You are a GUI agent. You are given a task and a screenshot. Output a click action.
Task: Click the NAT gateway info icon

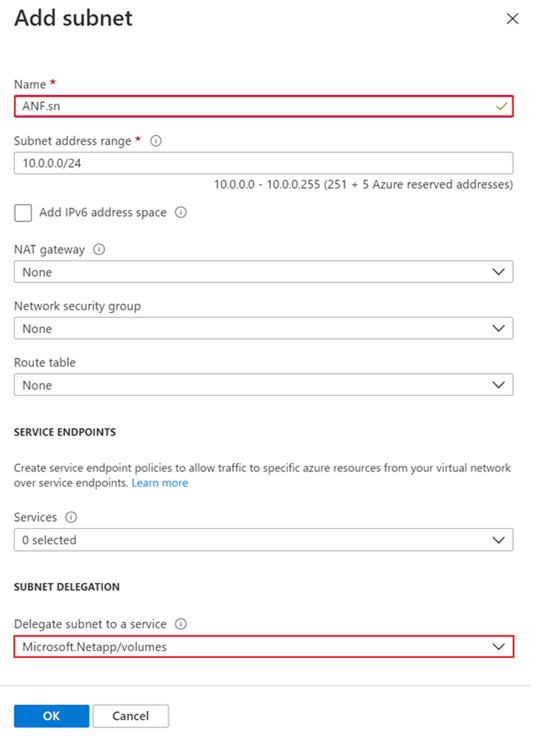pos(99,249)
